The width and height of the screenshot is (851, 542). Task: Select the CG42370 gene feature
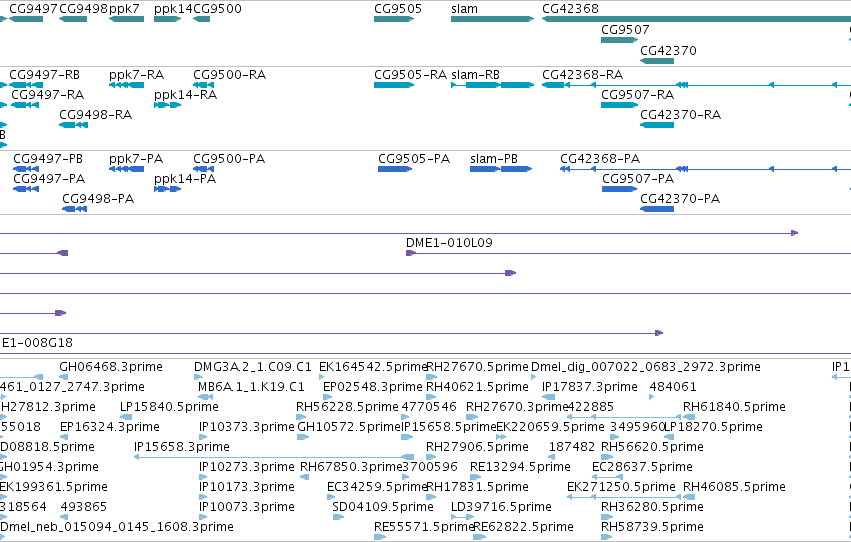click(657, 61)
